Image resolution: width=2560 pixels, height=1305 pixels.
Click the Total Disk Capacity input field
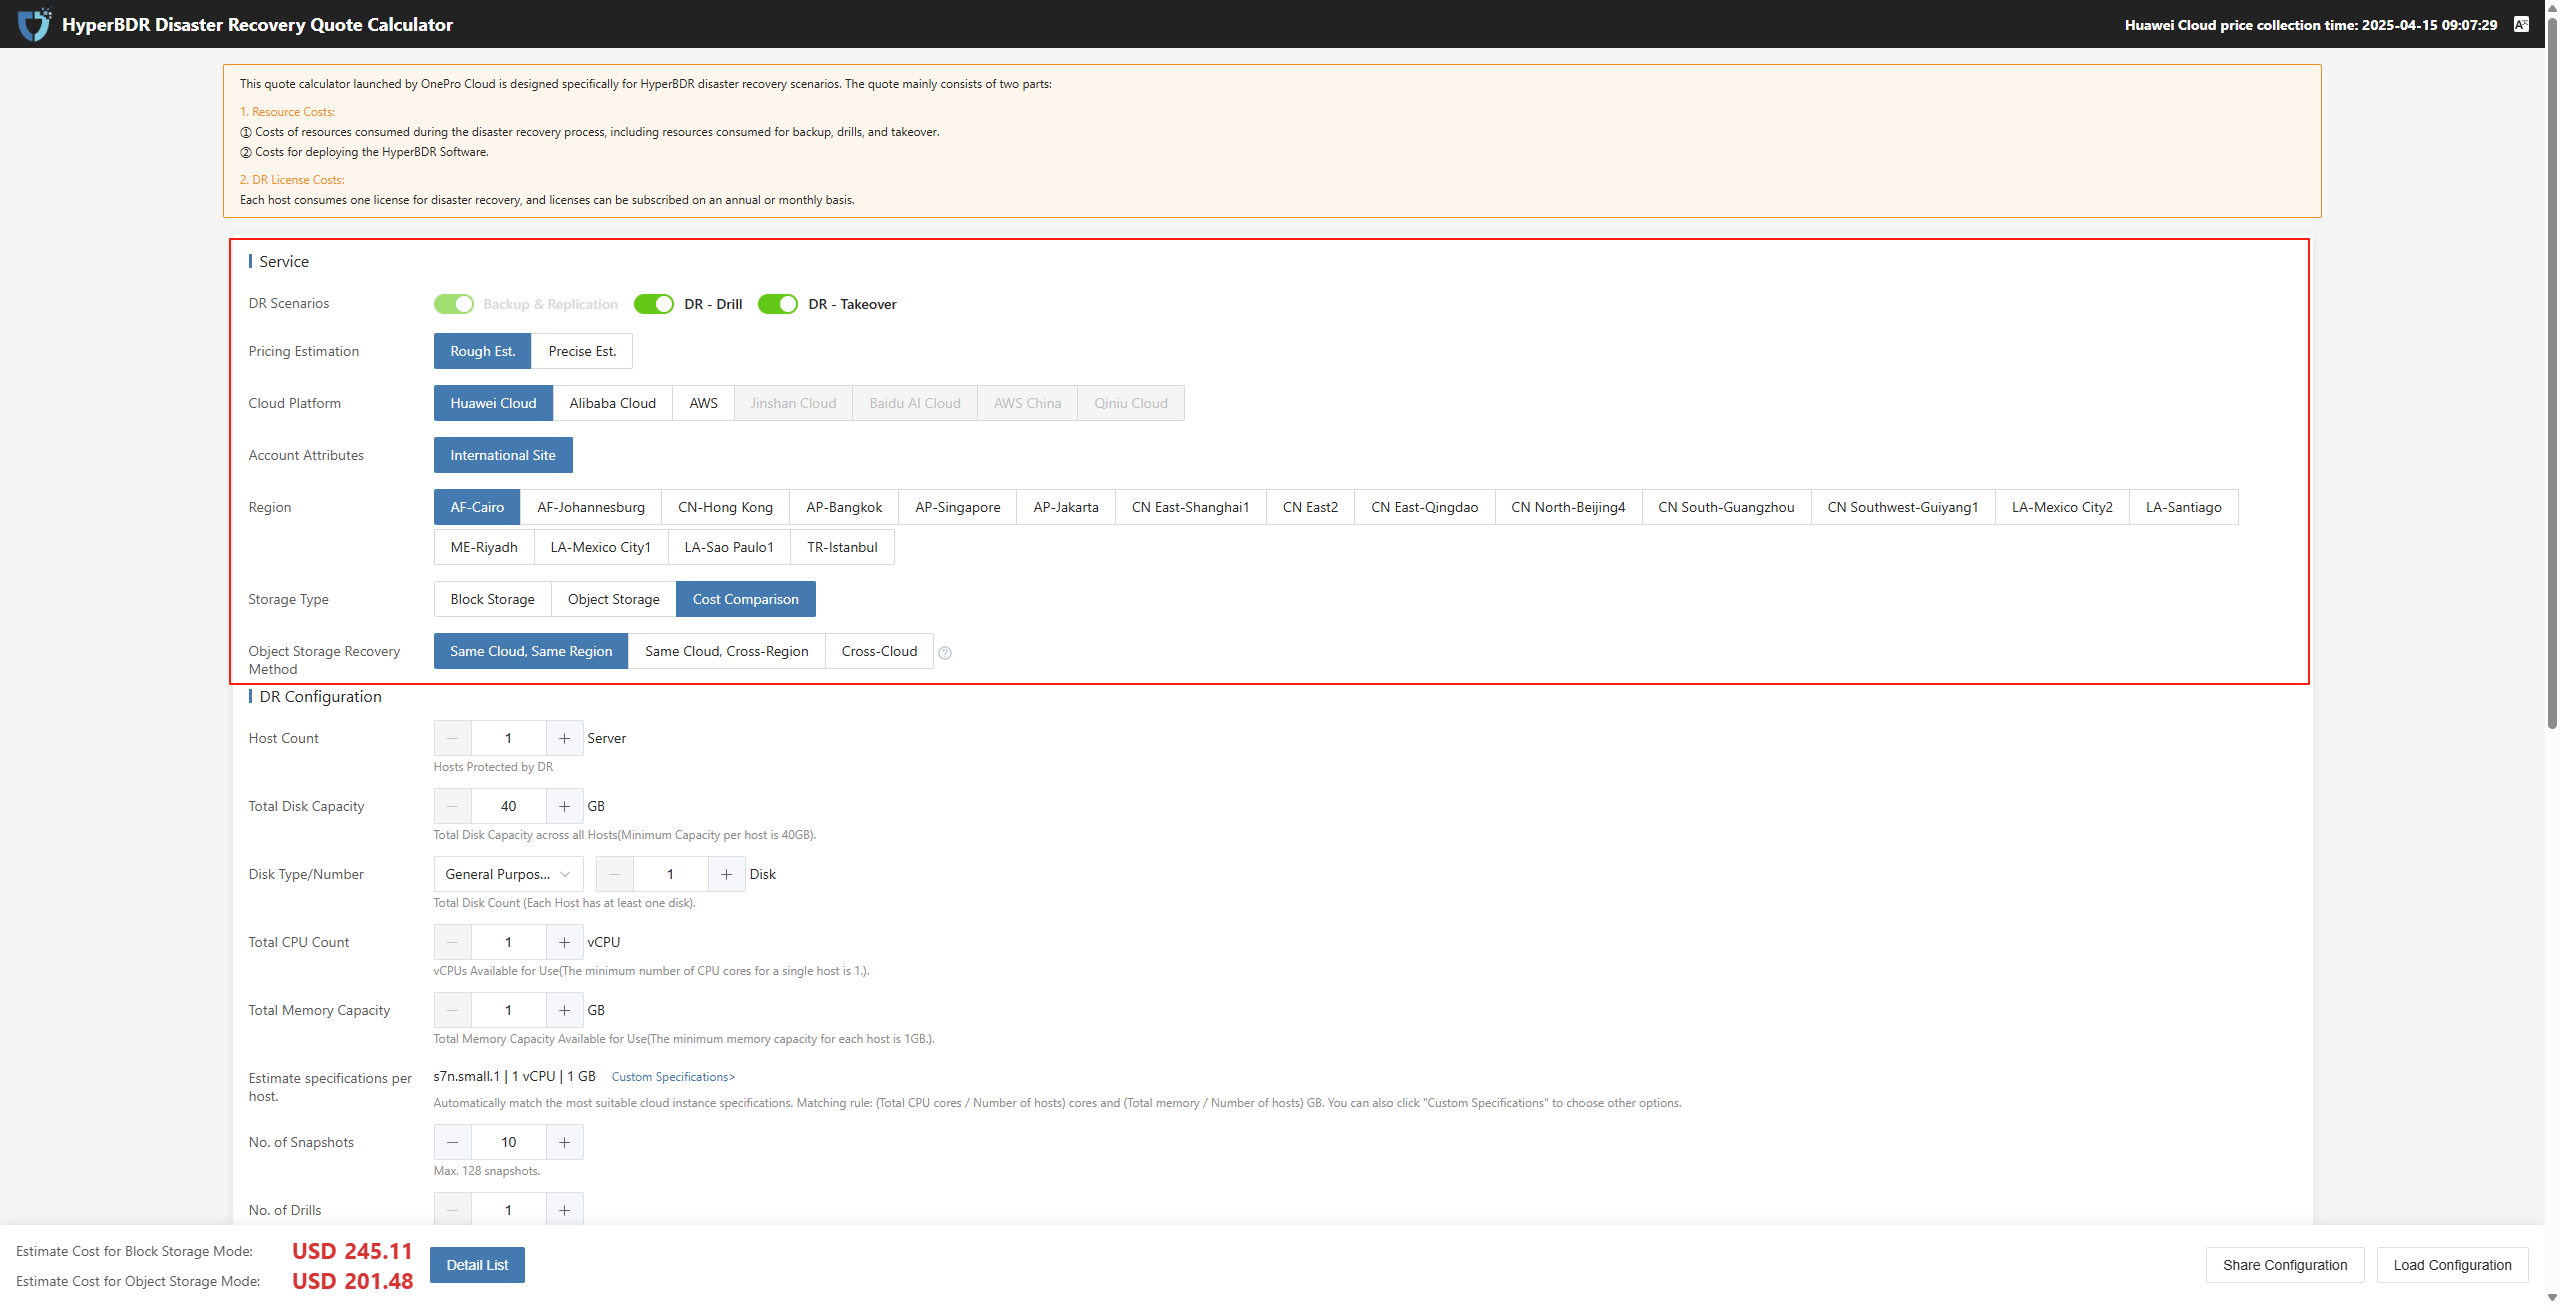click(509, 806)
